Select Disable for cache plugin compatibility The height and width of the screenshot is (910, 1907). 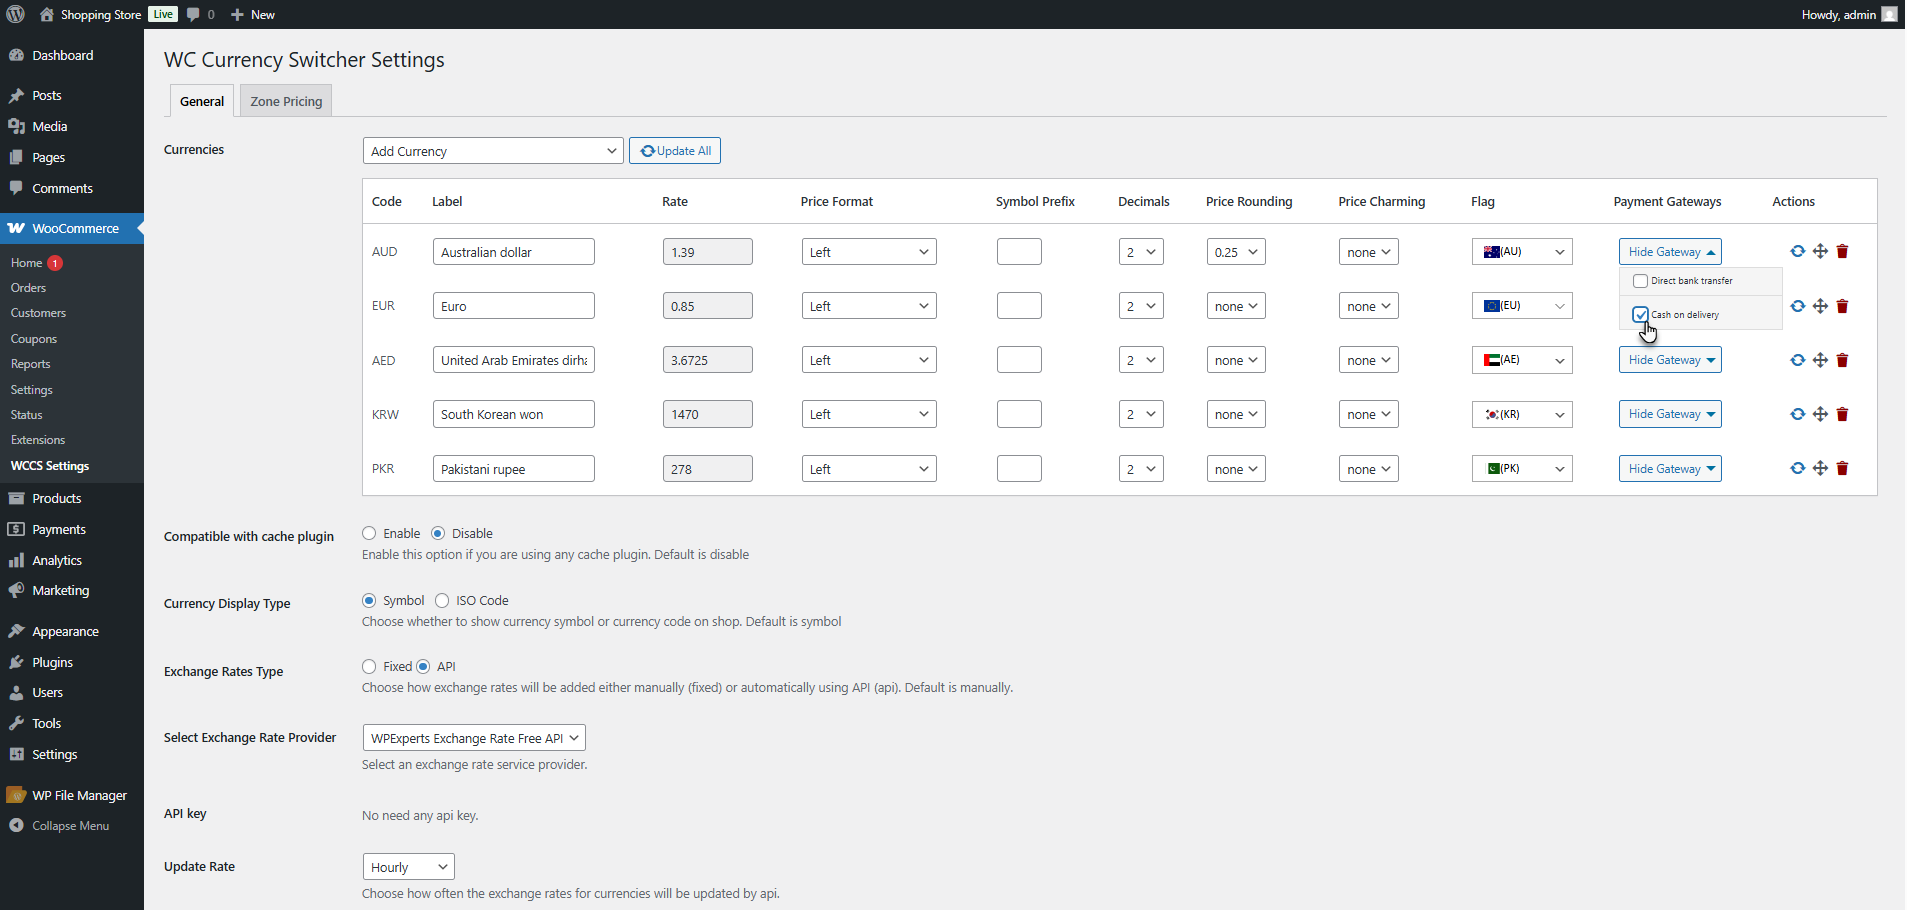438,533
